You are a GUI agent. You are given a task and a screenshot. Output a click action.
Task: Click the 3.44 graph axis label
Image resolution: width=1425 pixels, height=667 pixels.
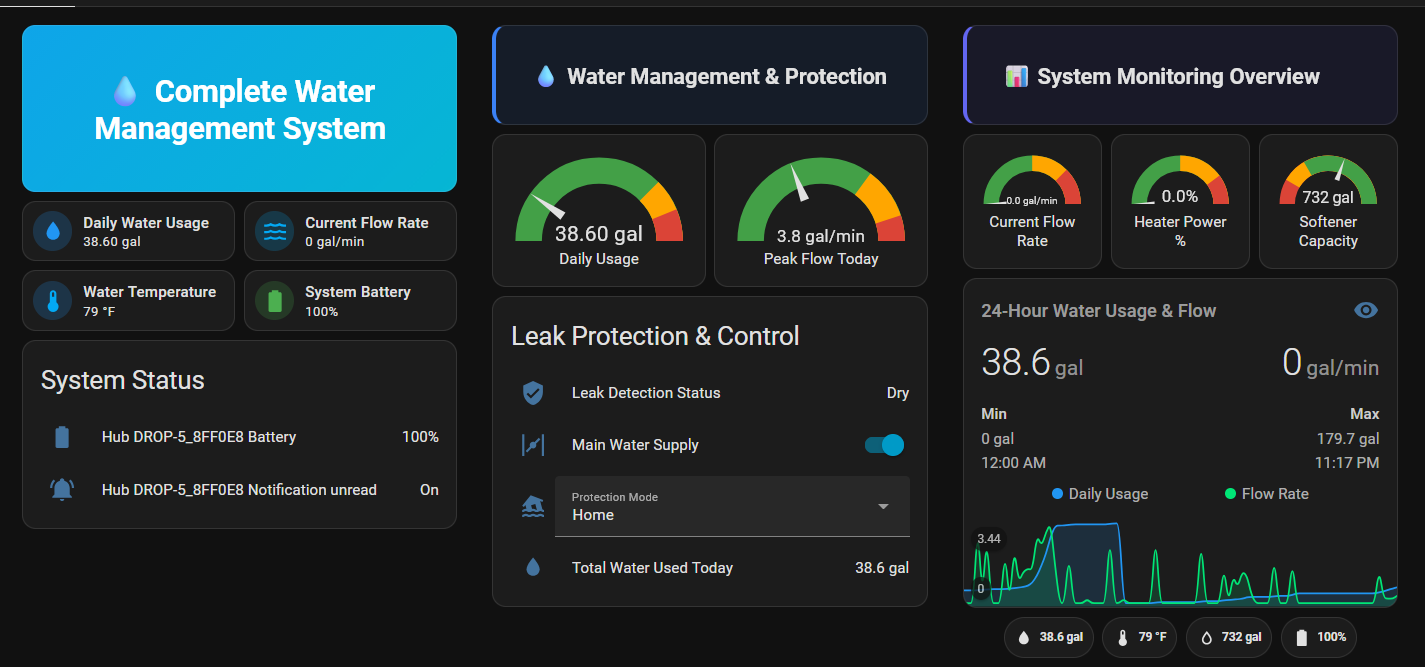pyautogui.click(x=988, y=539)
